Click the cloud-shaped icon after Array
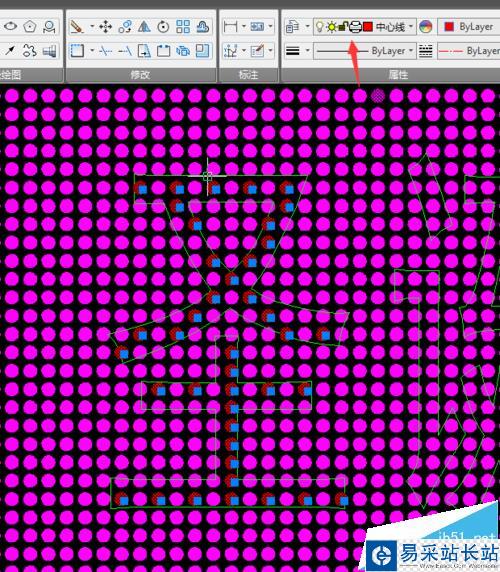Image resolution: width=500 pixels, height=572 pixels. pyautogui.click(x=202, y=27)
